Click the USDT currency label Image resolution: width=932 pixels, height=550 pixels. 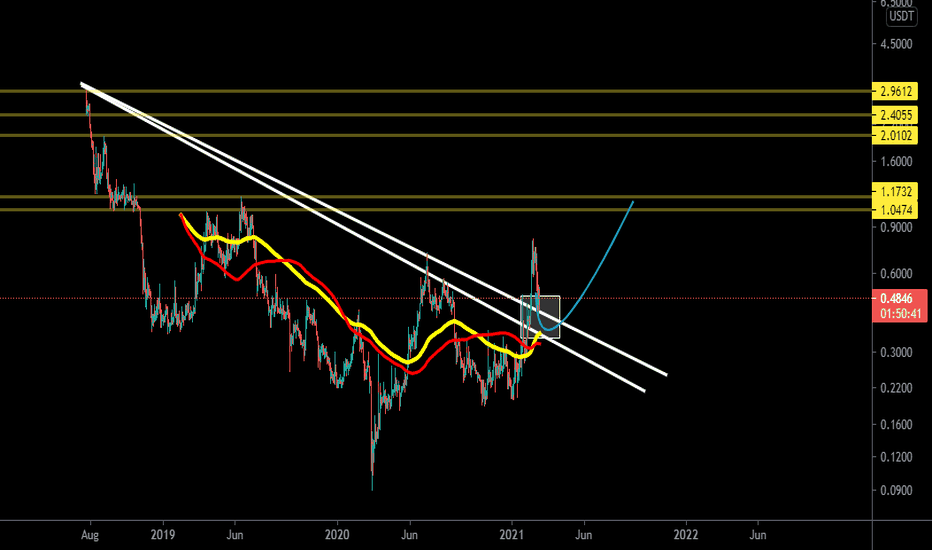pyautogui.click(x=901, y=16)
